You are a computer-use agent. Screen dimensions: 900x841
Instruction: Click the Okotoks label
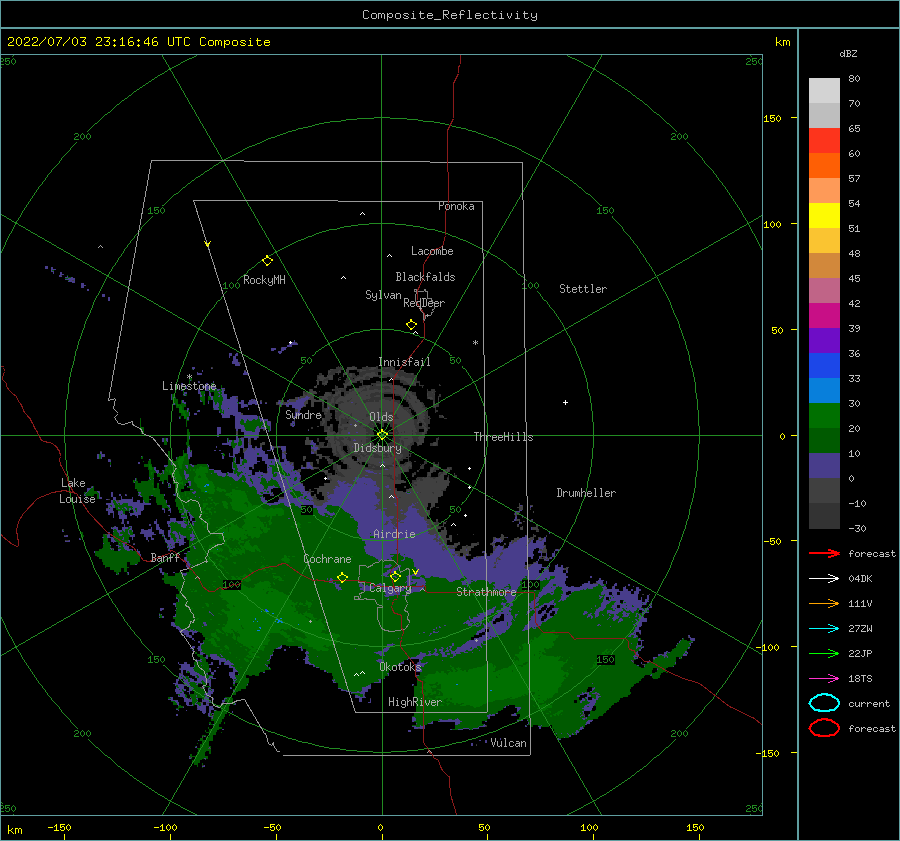click(400, 667)
